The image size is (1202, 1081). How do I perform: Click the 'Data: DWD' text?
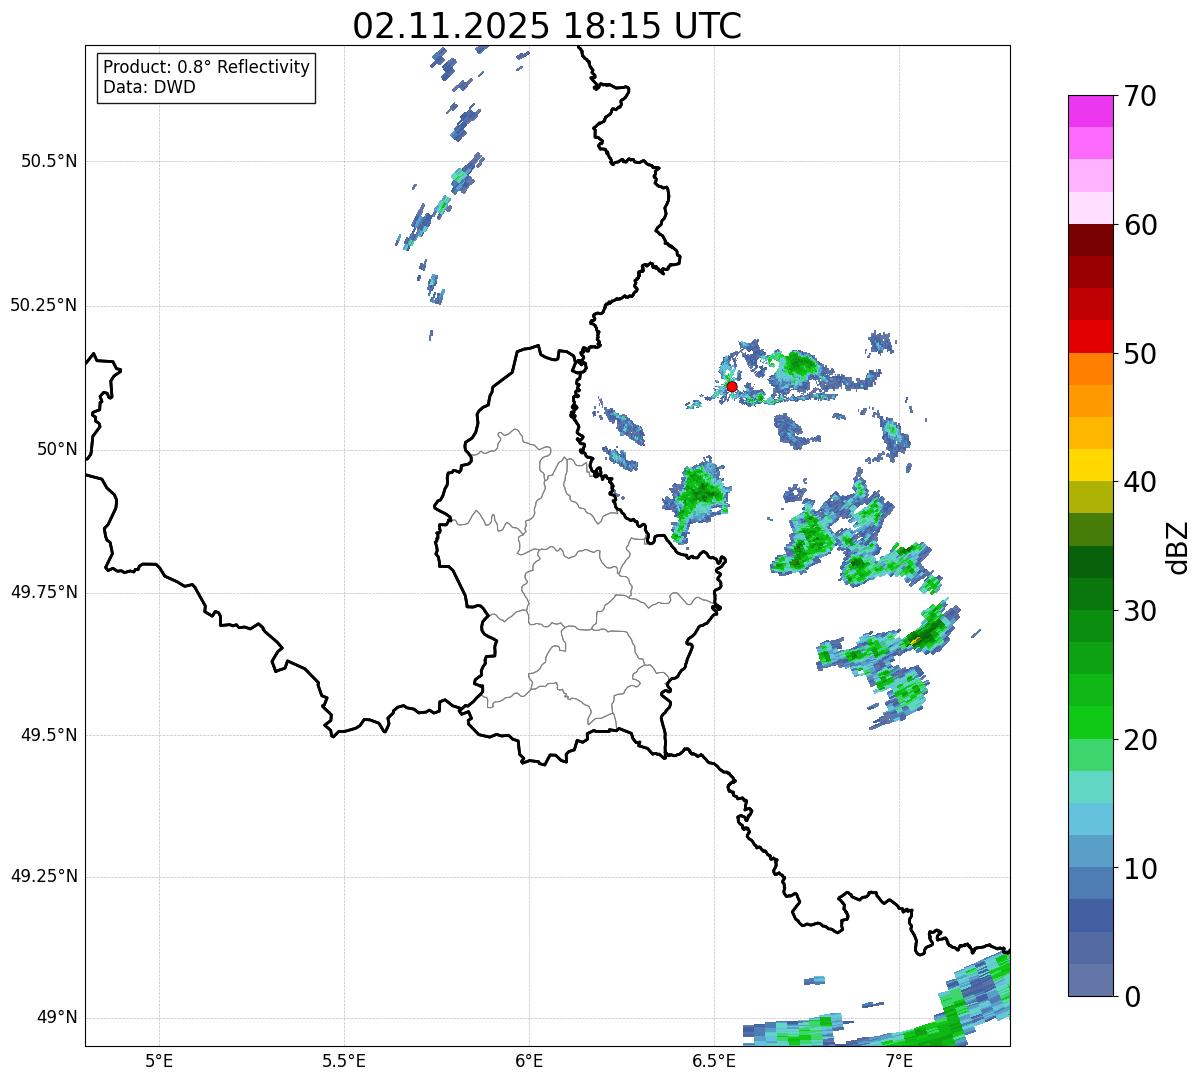[149, 87]
